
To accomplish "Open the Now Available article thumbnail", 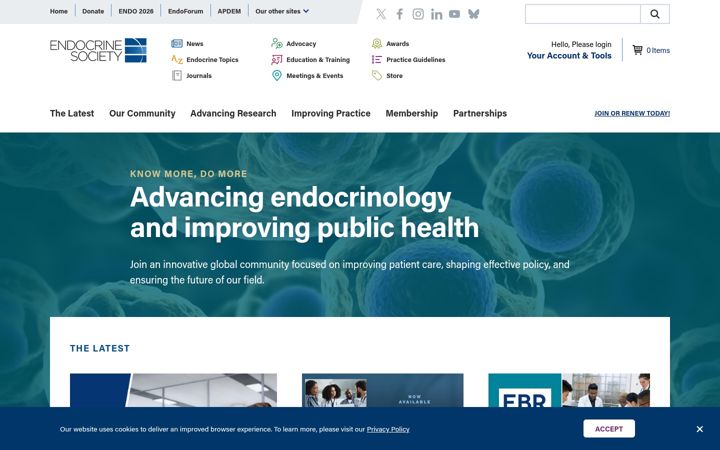I will point(382,390).
